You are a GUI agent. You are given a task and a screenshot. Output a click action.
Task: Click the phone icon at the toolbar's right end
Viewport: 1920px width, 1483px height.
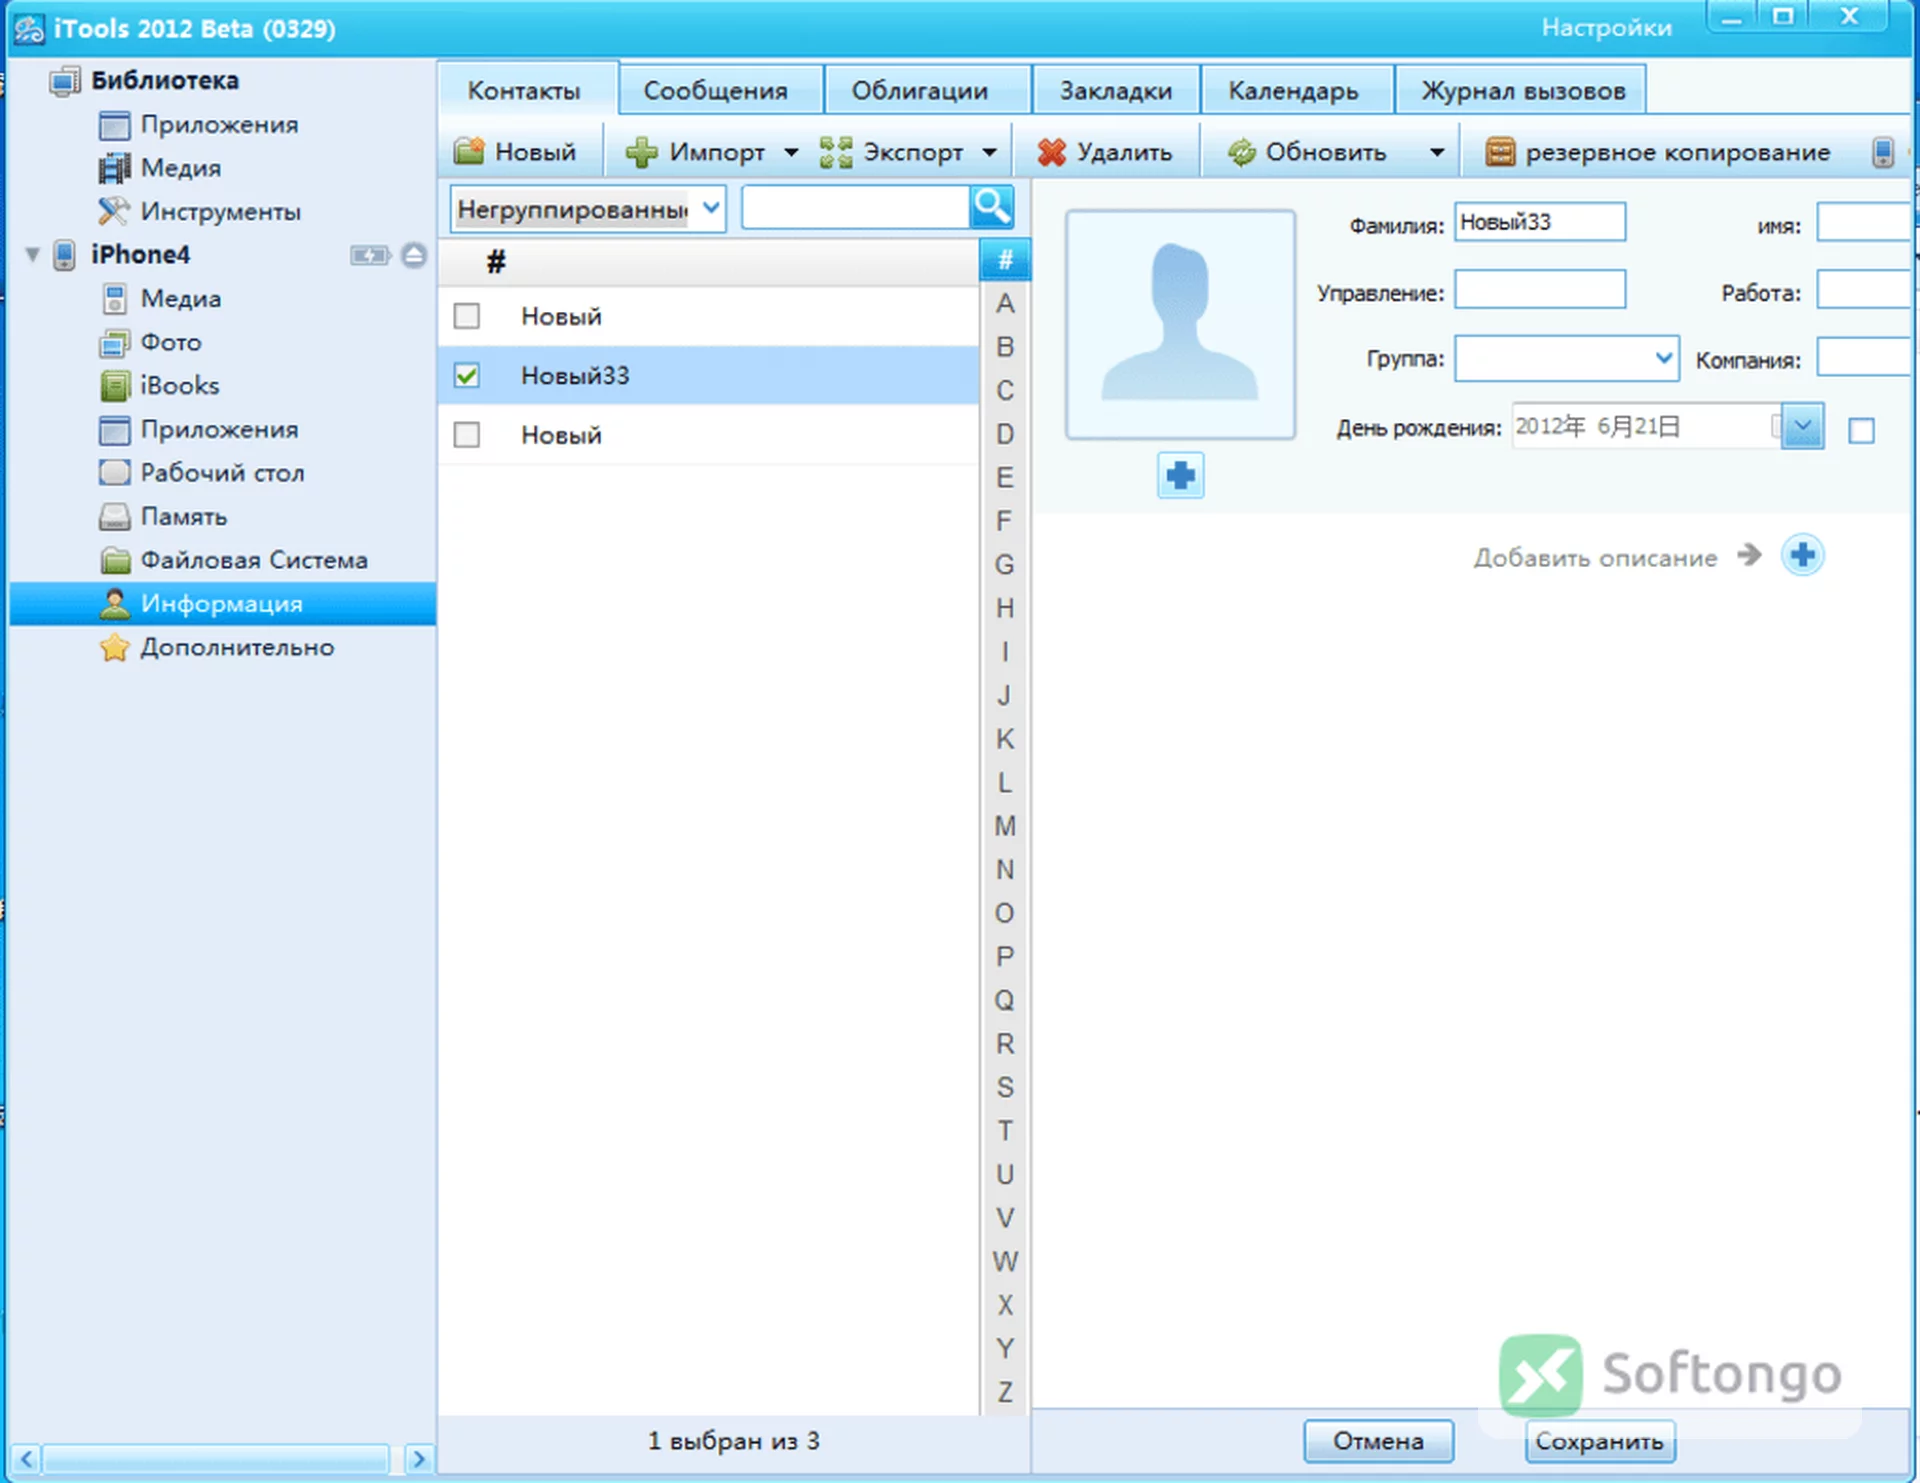tap(1883, 152)
